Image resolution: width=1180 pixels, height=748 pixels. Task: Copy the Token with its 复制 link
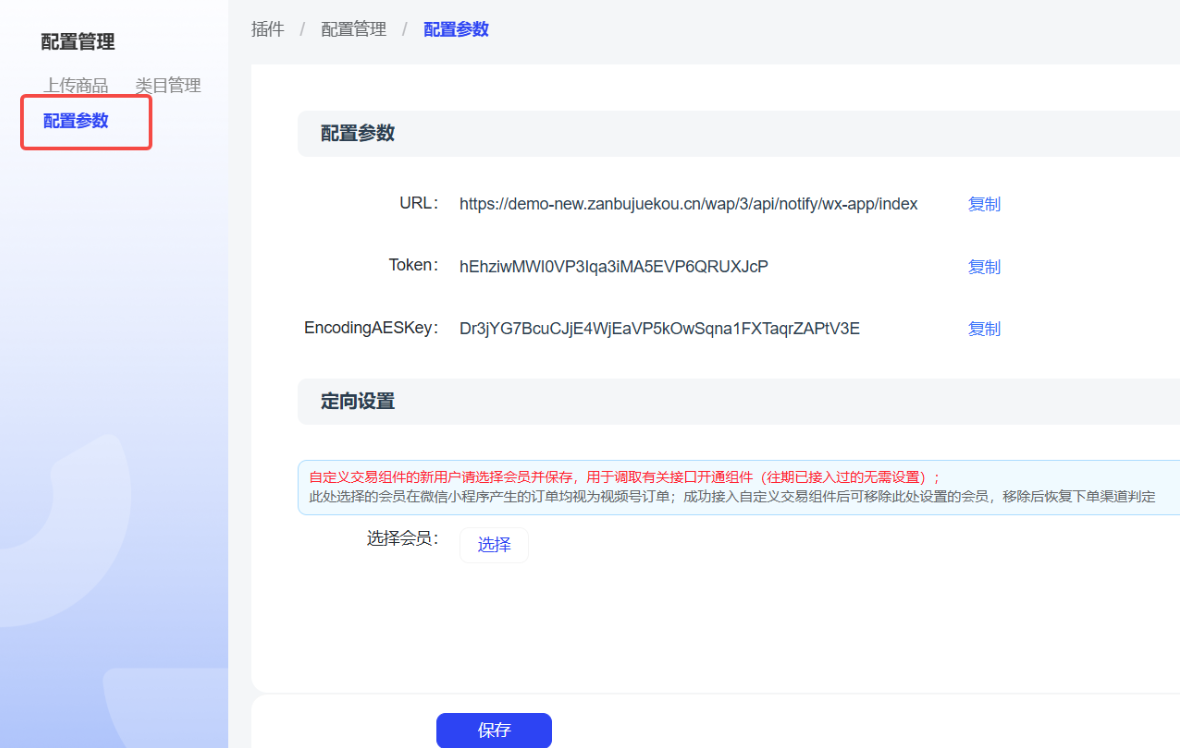click(x=984, y=267)
